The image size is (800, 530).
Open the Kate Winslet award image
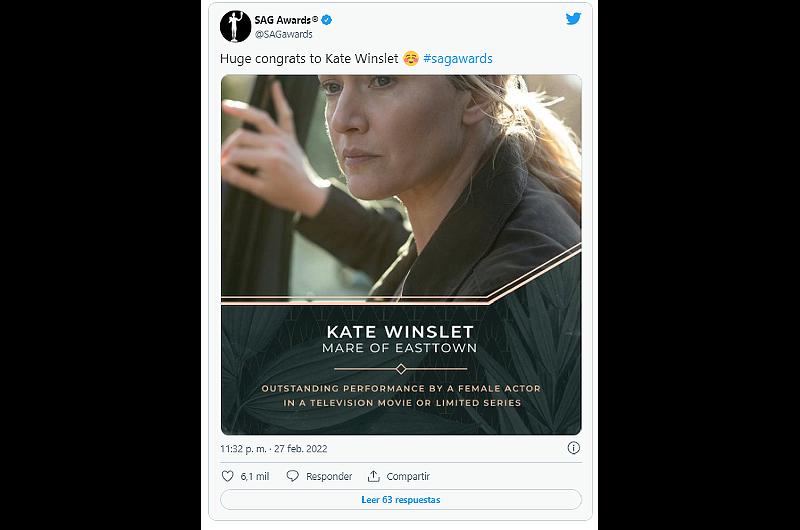(x=401, y=255)
